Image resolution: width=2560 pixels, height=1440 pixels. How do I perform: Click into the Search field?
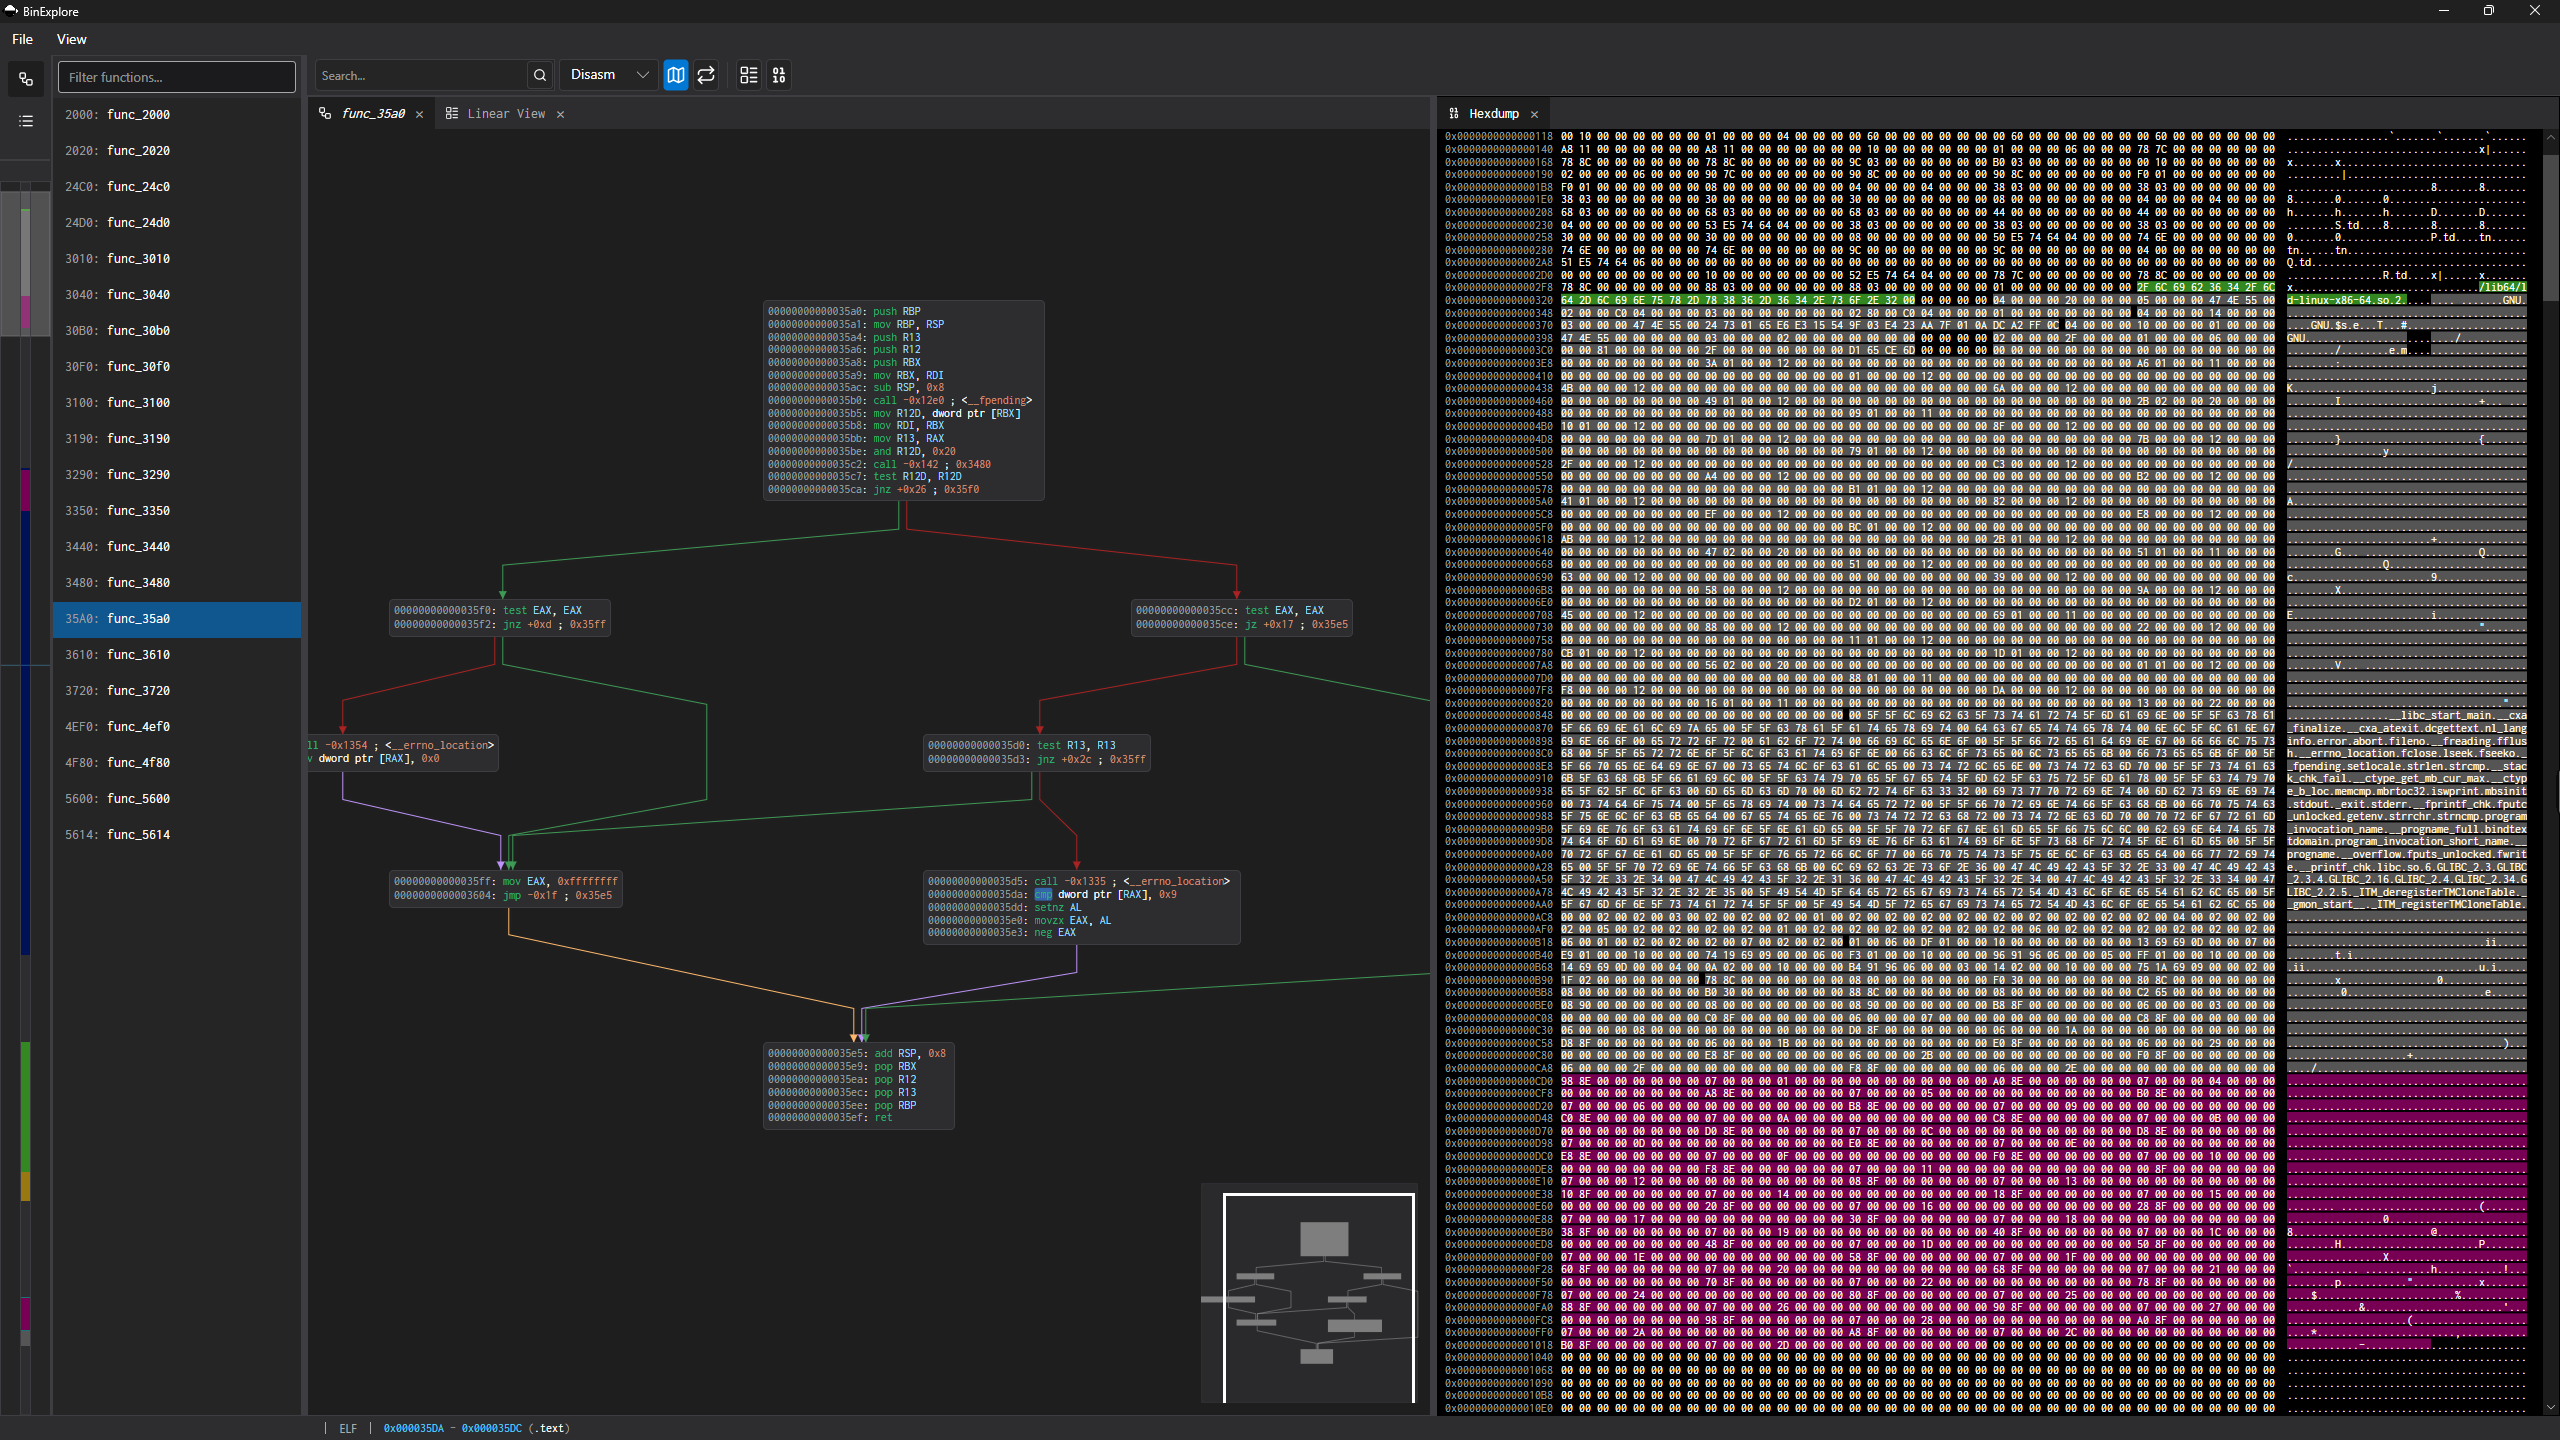421,75
